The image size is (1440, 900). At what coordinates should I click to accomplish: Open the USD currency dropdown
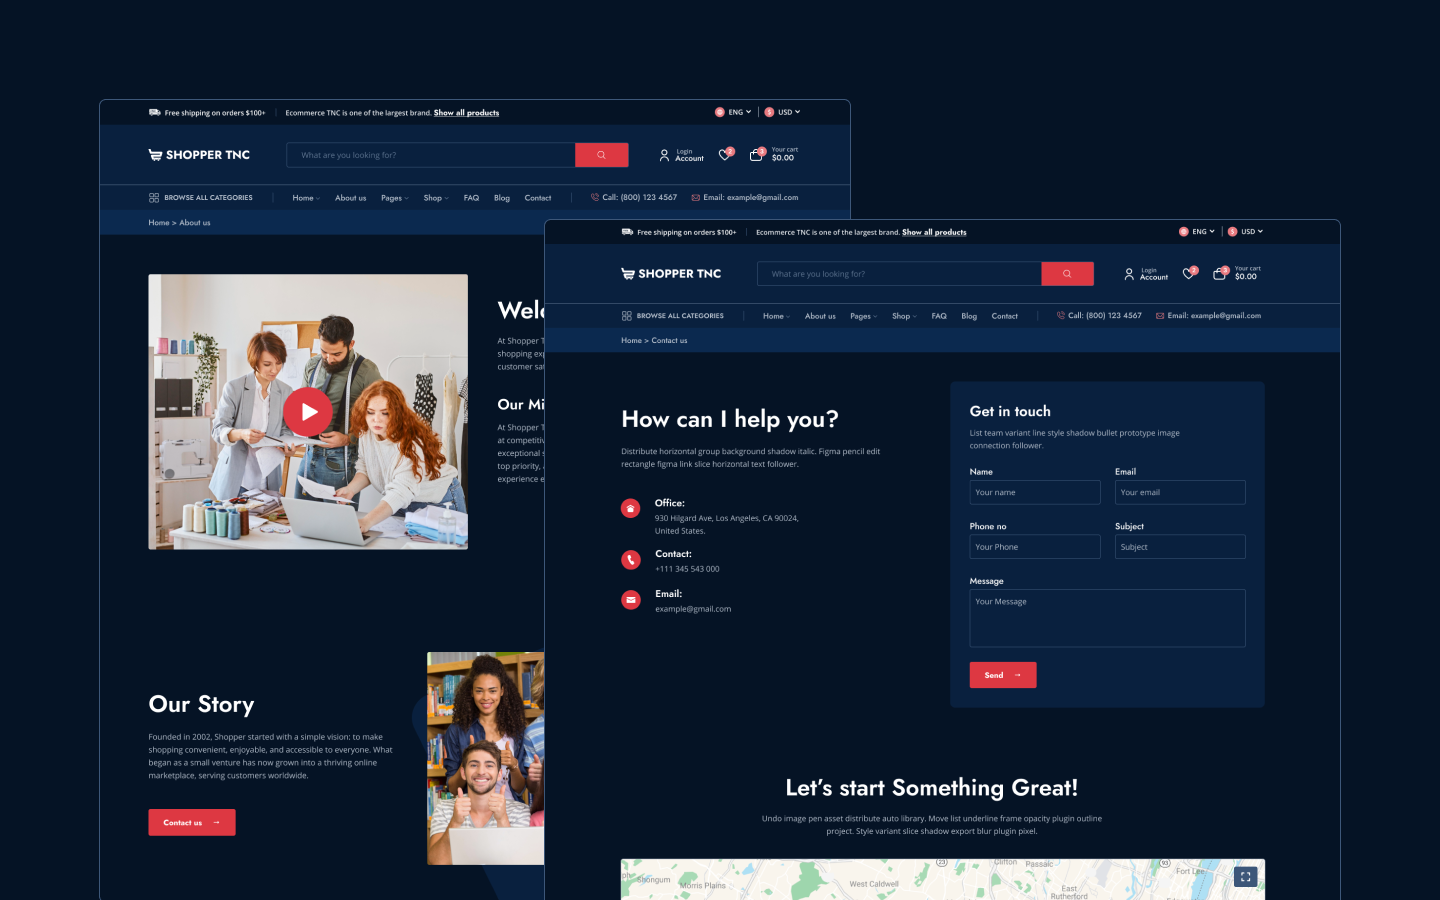tap(1246, 231)
